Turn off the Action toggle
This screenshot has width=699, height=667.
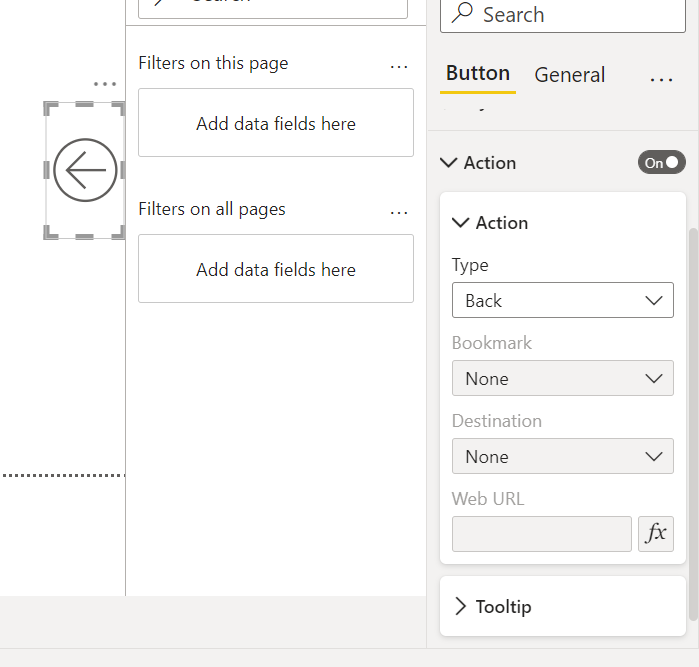pos(662,163)
